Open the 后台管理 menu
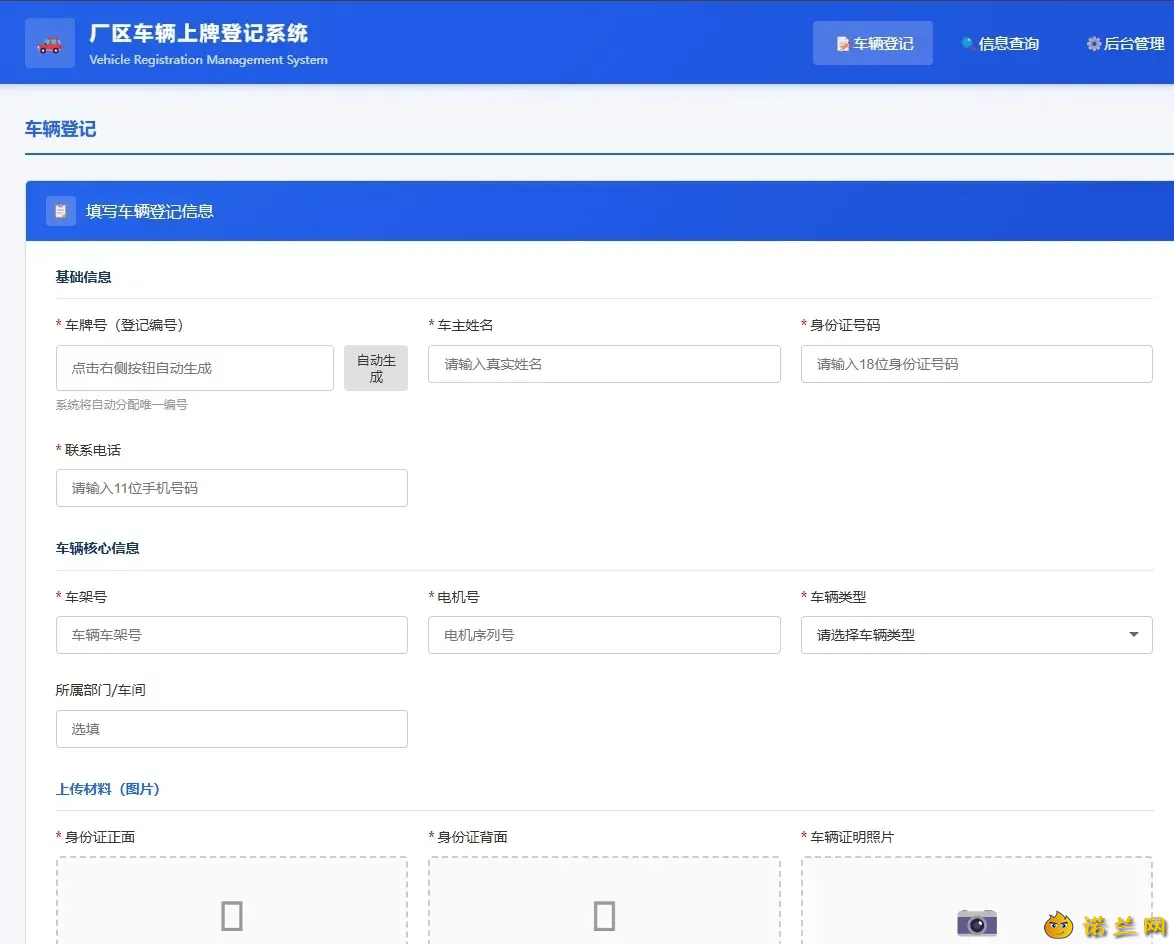The image size is (1174, 944). pos(1125,43)
